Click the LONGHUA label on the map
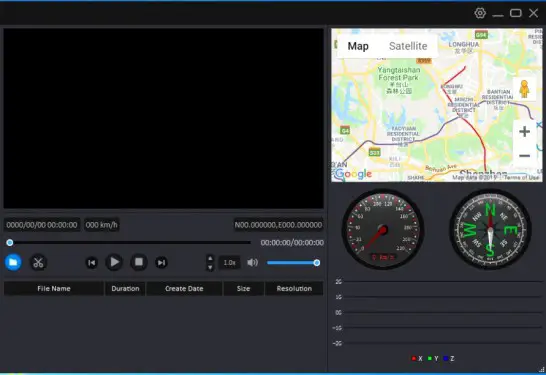546x375 pixels. tap(463, 44)
